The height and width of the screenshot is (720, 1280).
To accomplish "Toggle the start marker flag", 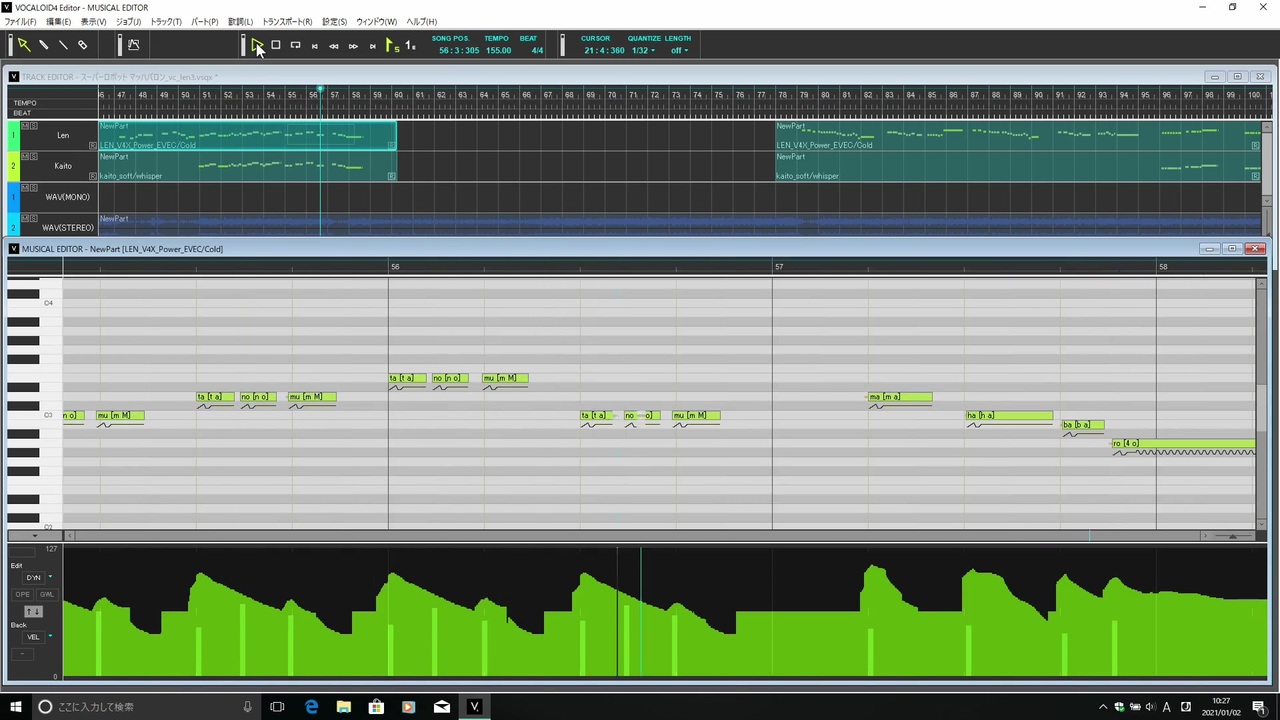I will [x=392, y=45].
